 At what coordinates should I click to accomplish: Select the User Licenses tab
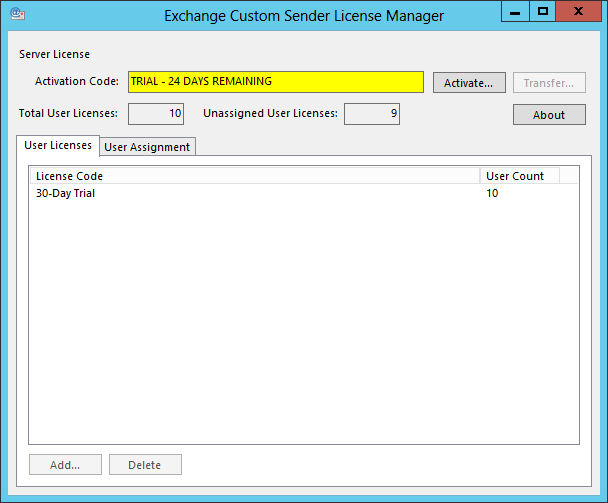(x=58, y=145)
